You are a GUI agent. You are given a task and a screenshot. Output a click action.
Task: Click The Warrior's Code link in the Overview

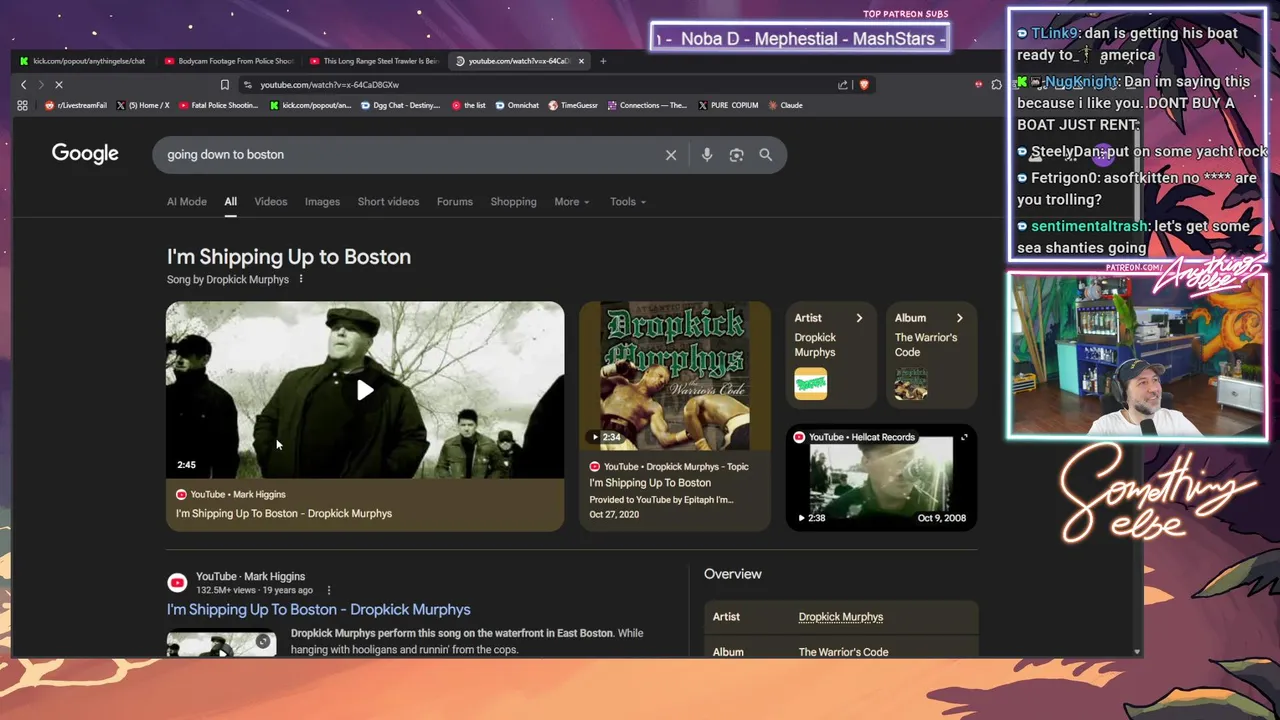coord(843,652)
